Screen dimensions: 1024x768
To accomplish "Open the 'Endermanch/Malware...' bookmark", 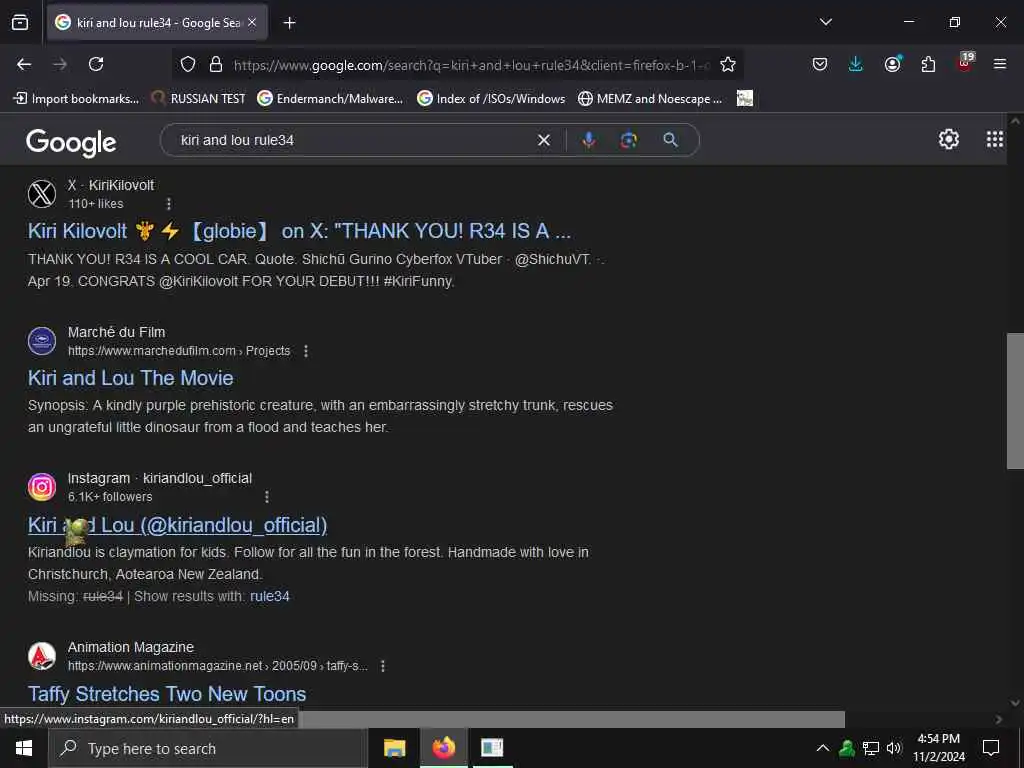I will point(330,99).
